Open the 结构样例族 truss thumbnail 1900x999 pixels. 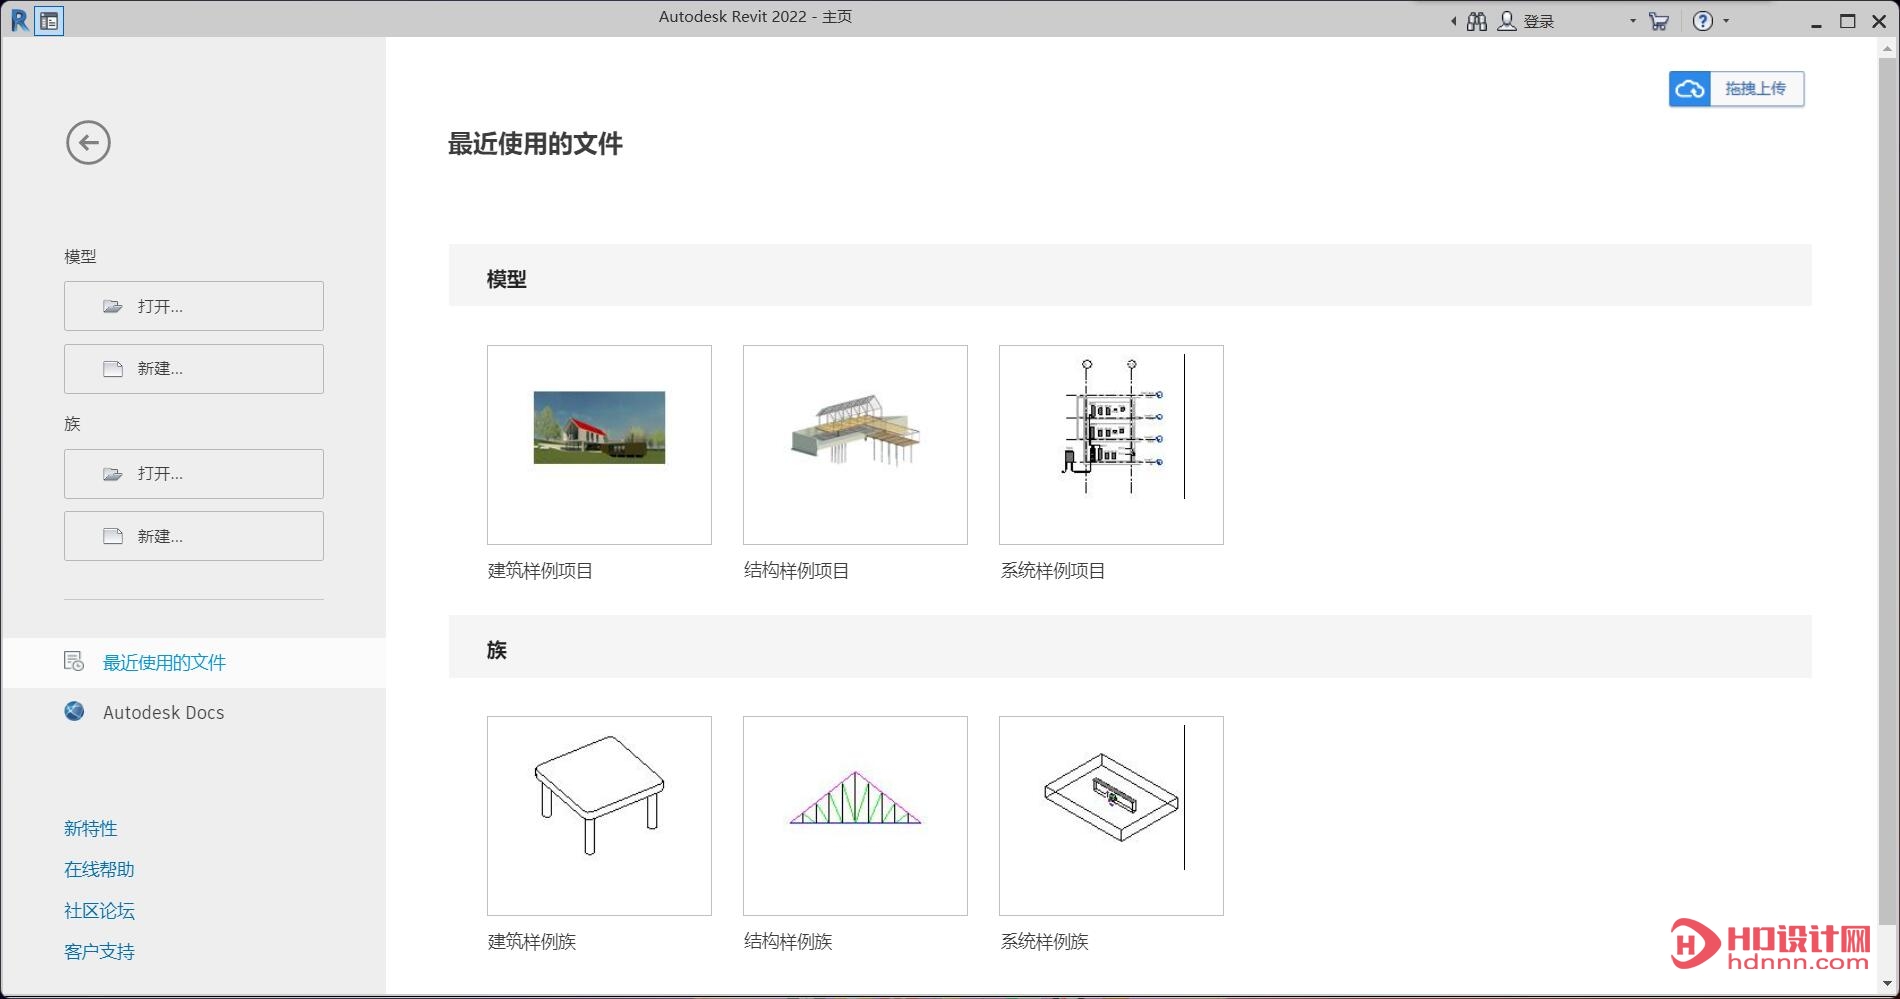(x=855, y=816)
